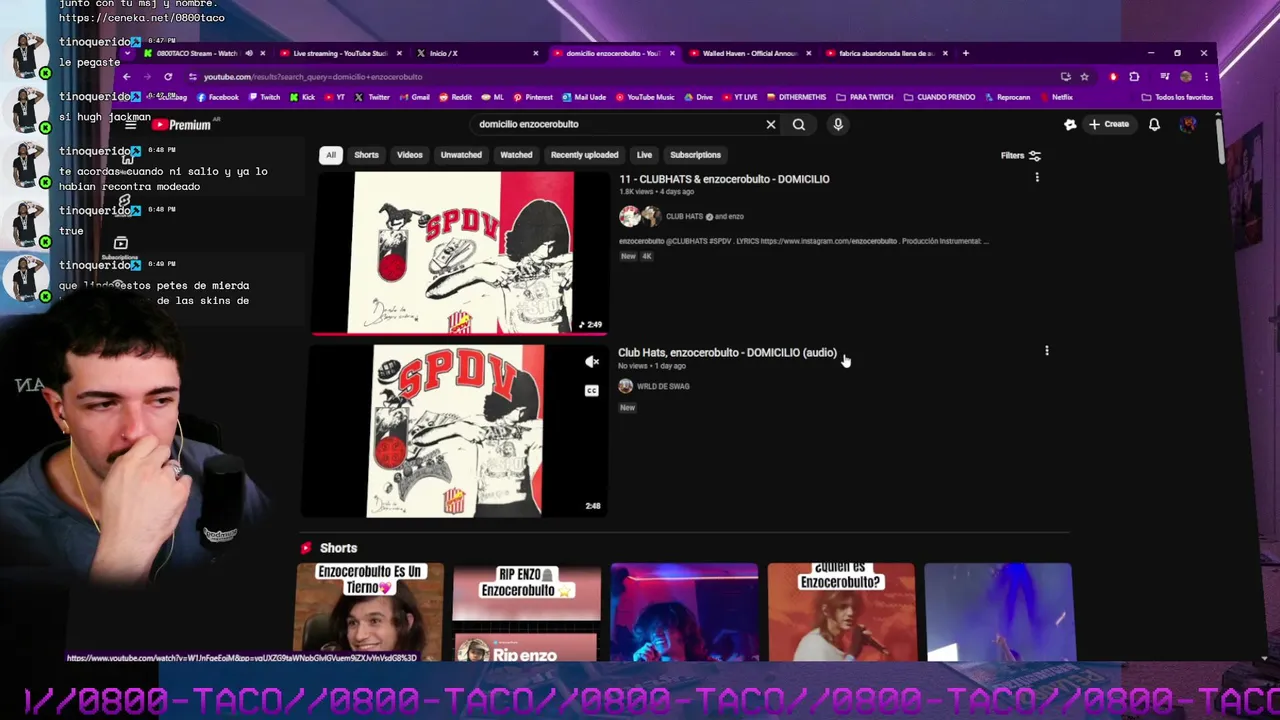The image size is (1280, 720).
Task: Open short ¿Quién es Enzocerobulto?
Action: (841, 612)
